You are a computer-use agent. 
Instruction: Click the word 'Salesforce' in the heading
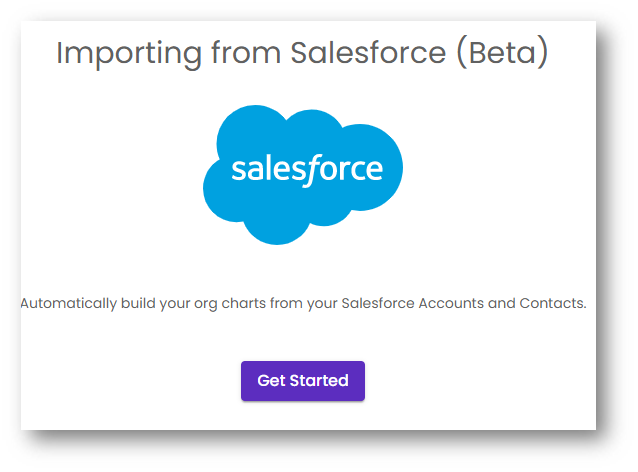[368, 52]
